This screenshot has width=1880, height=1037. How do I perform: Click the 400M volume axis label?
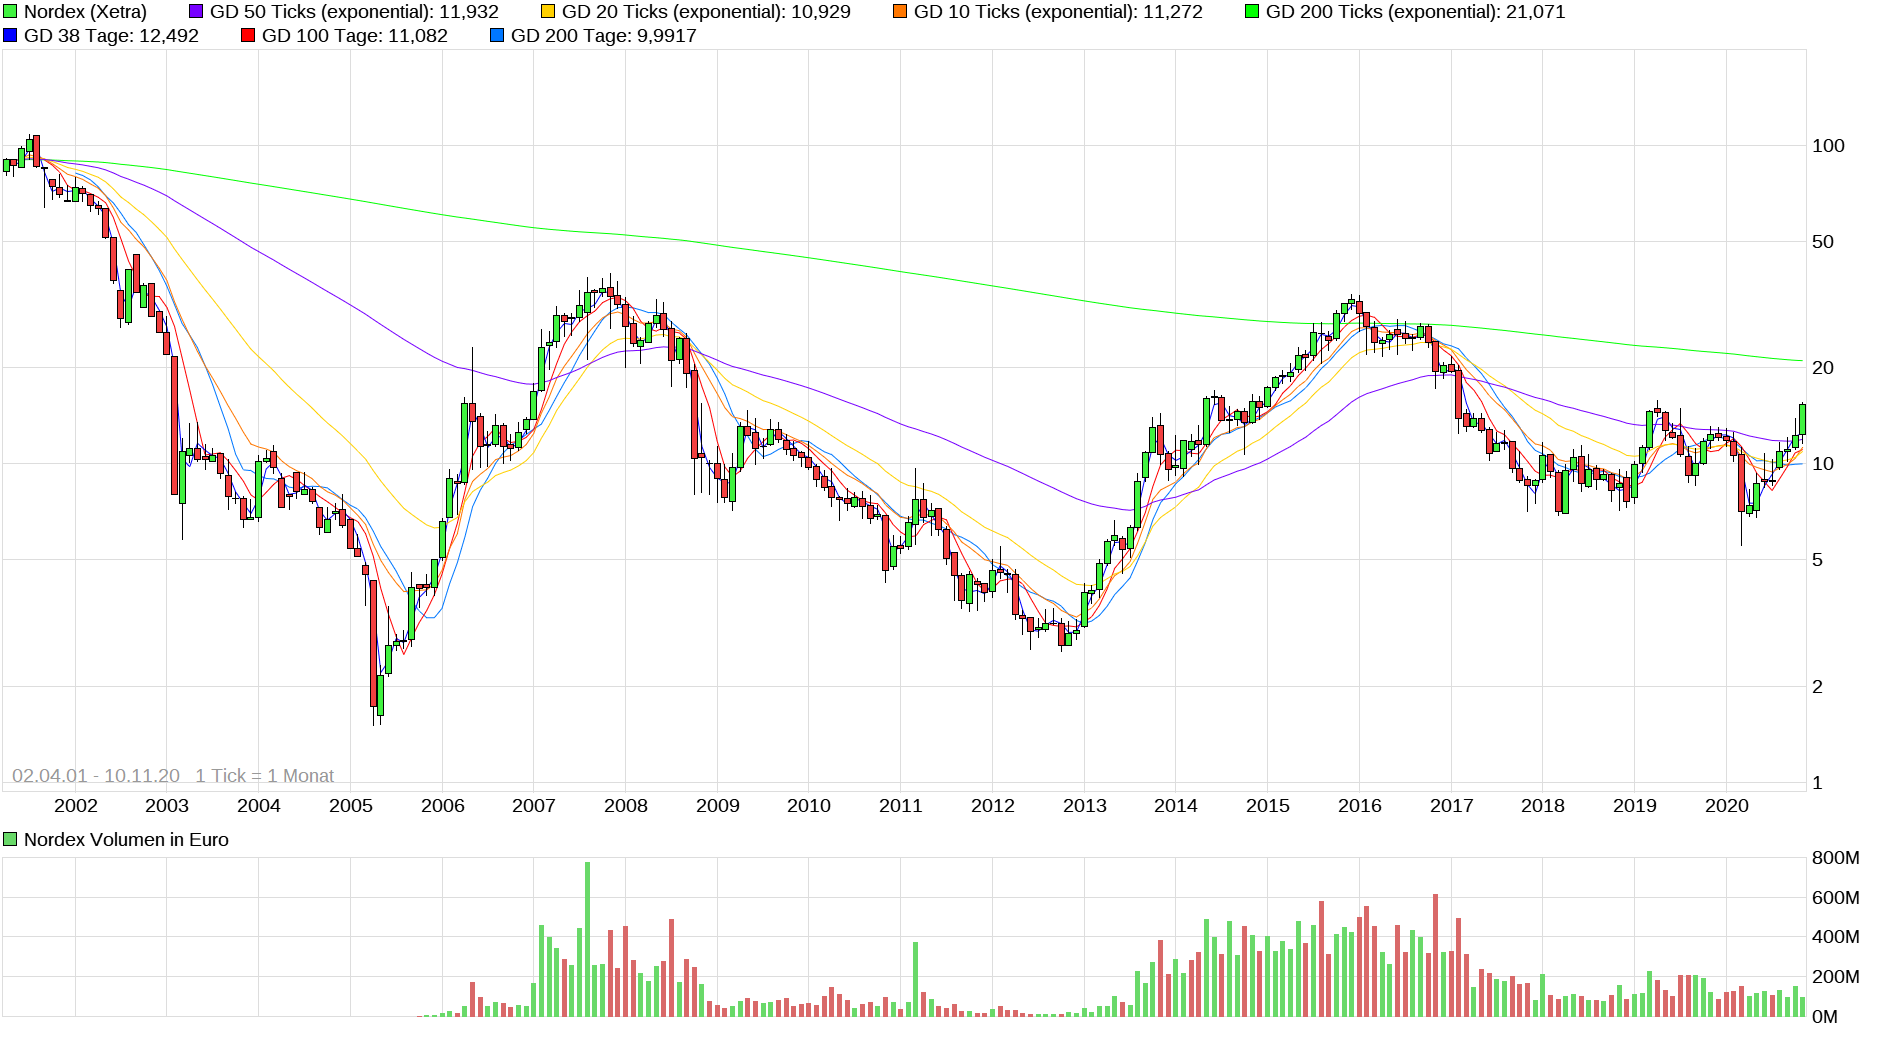click(1836, 937)
